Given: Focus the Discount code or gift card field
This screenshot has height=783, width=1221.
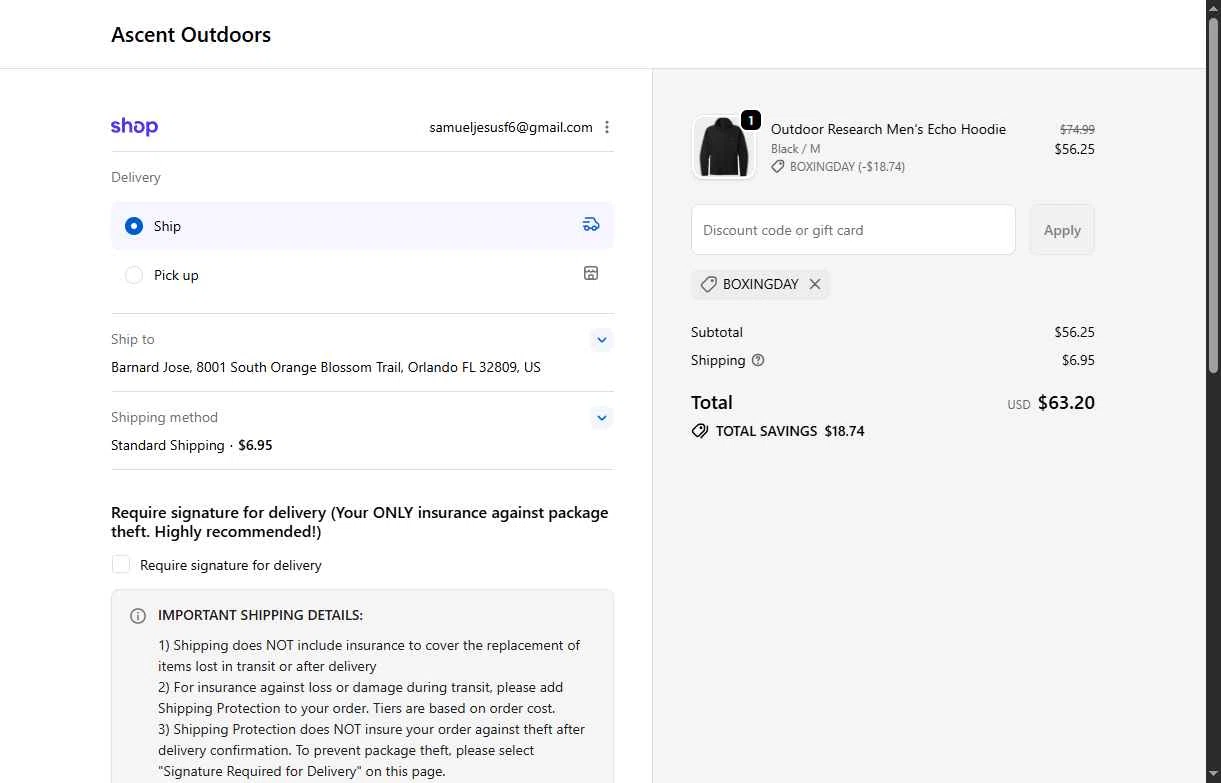Looking at the screenshot, I should tap(853, 230).
